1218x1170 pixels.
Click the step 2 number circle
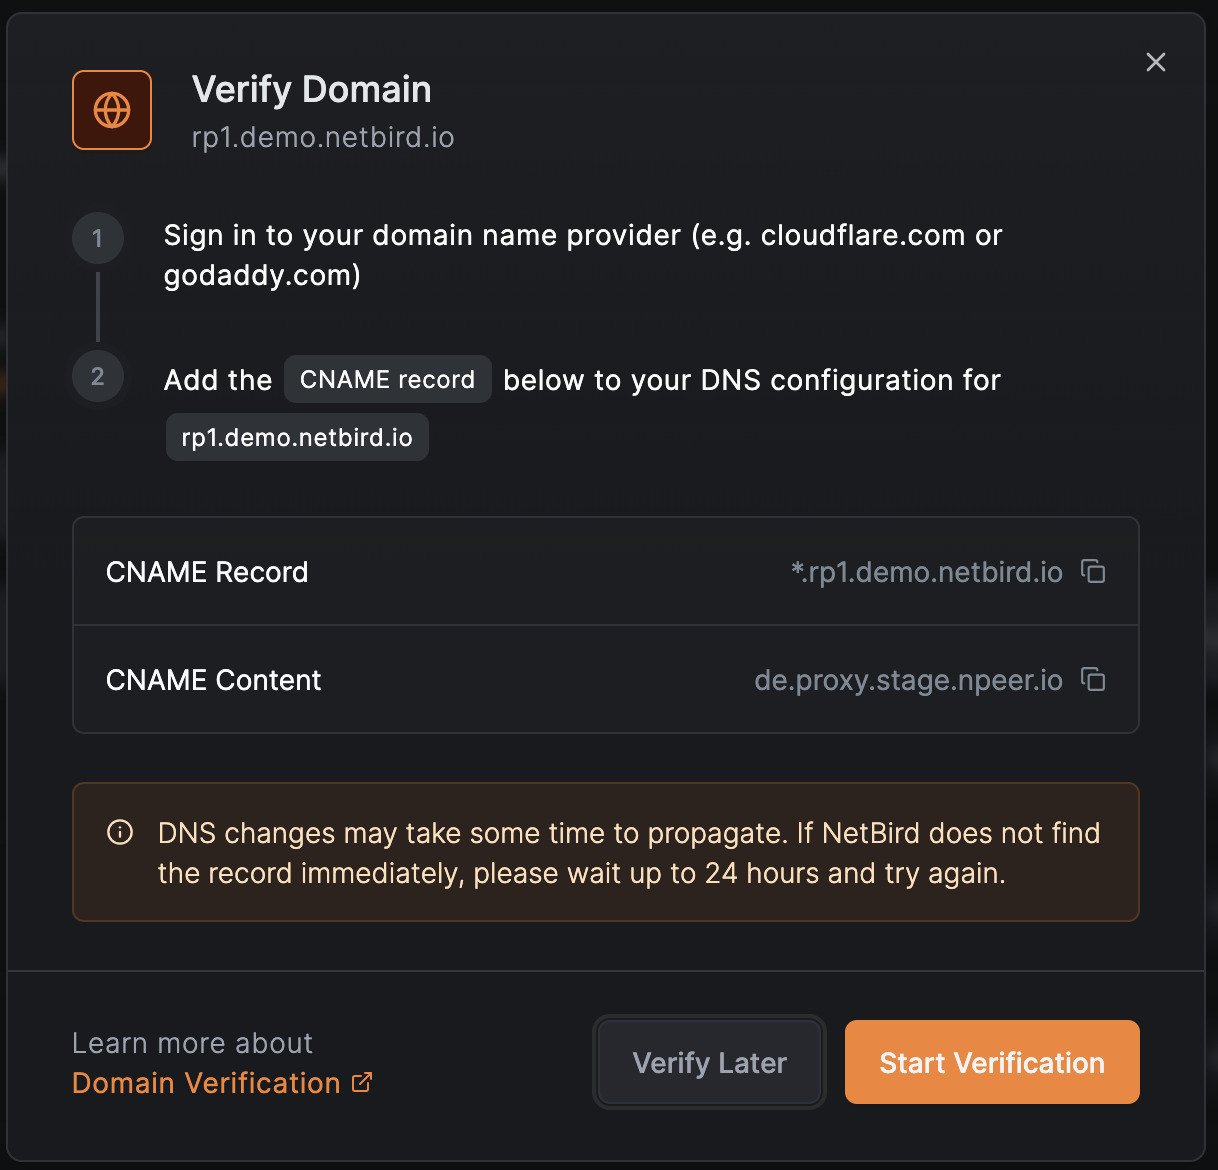point(97,377)
